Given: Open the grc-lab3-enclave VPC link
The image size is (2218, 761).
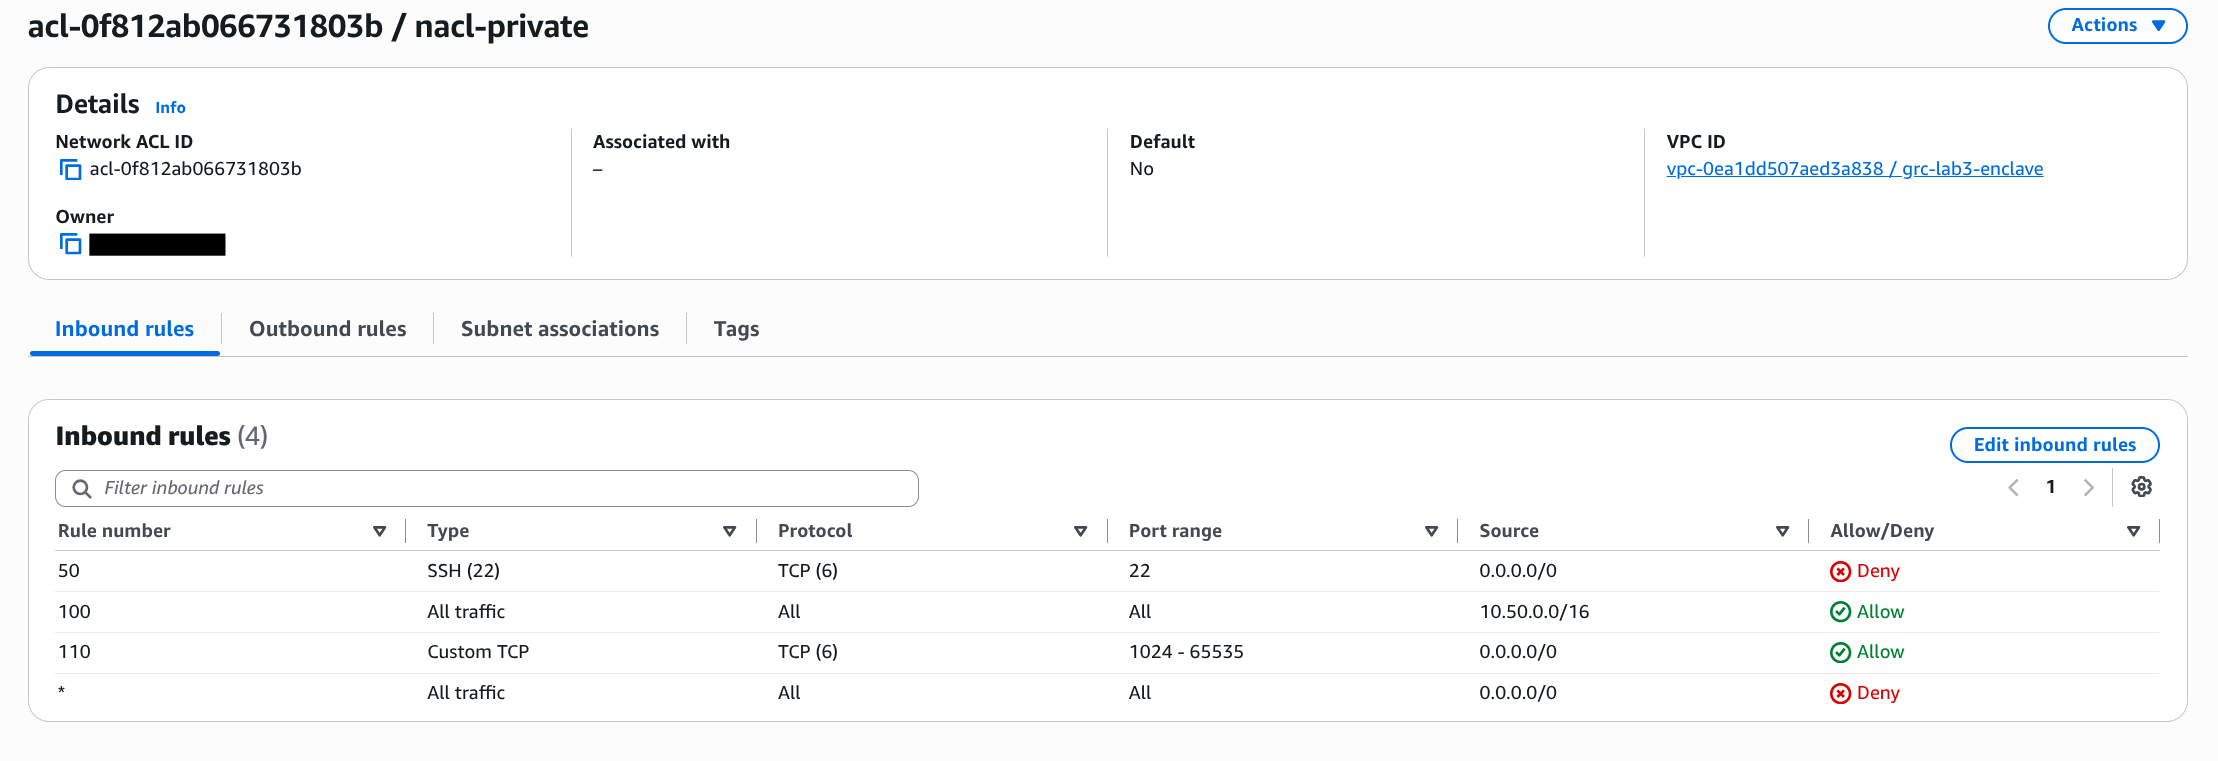Looking at the screenshot, I should tap(1854, 169).
